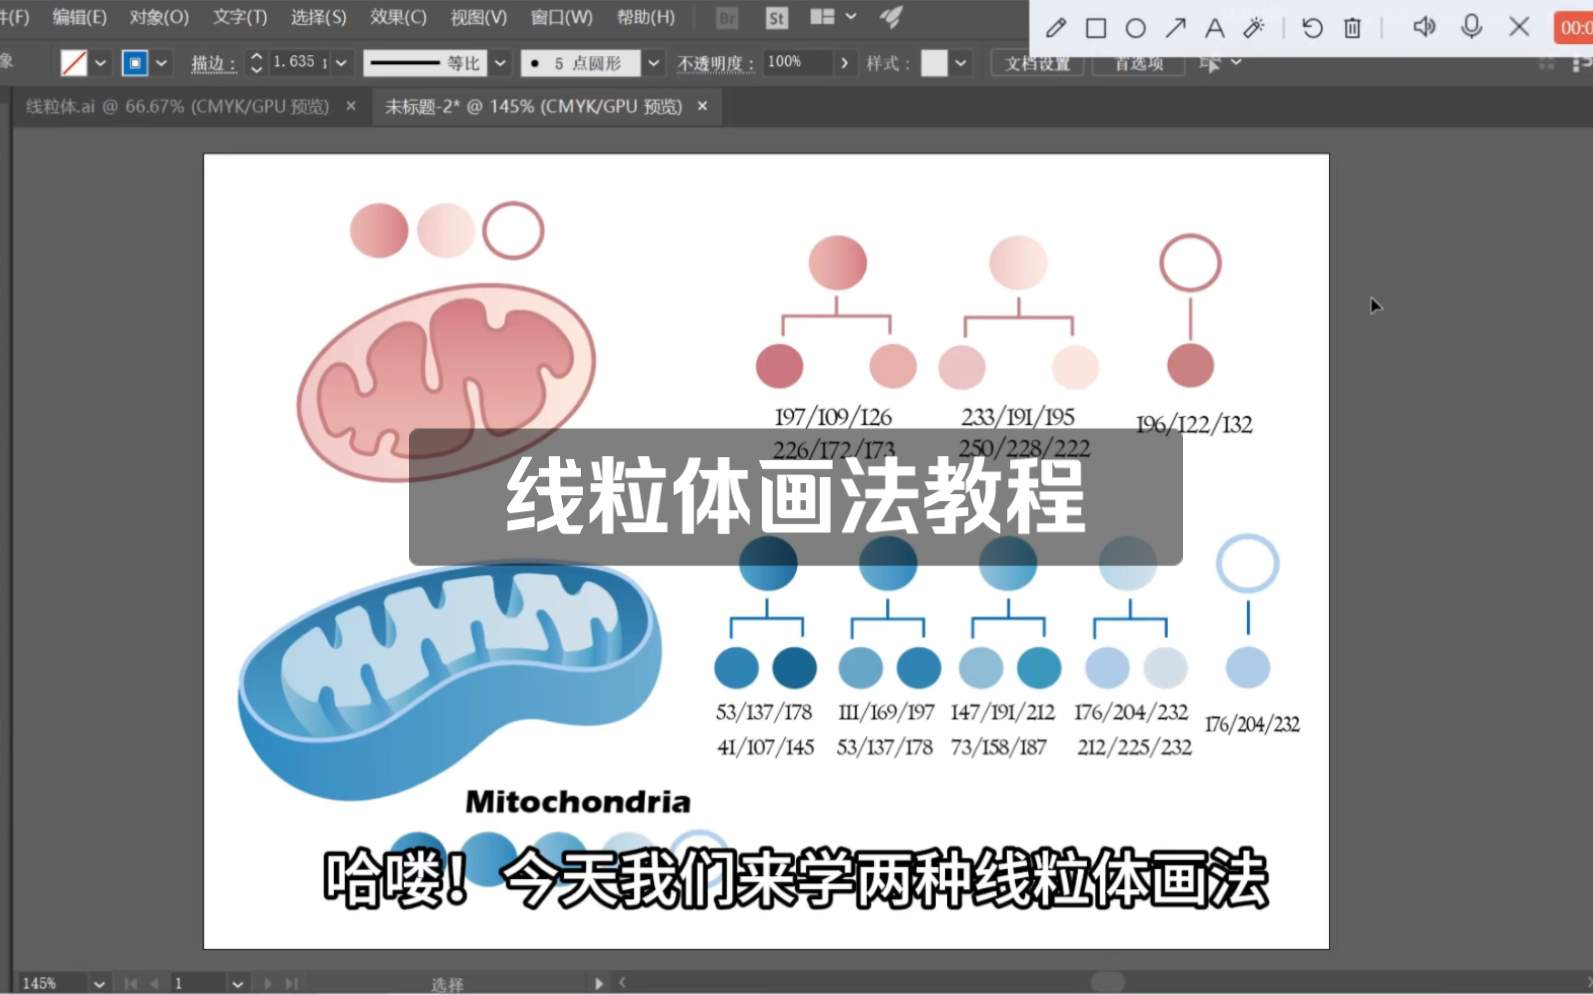Expand the graphic style dropdown arrow
The height and width of the screenshot is (995, 1593).
961,63
